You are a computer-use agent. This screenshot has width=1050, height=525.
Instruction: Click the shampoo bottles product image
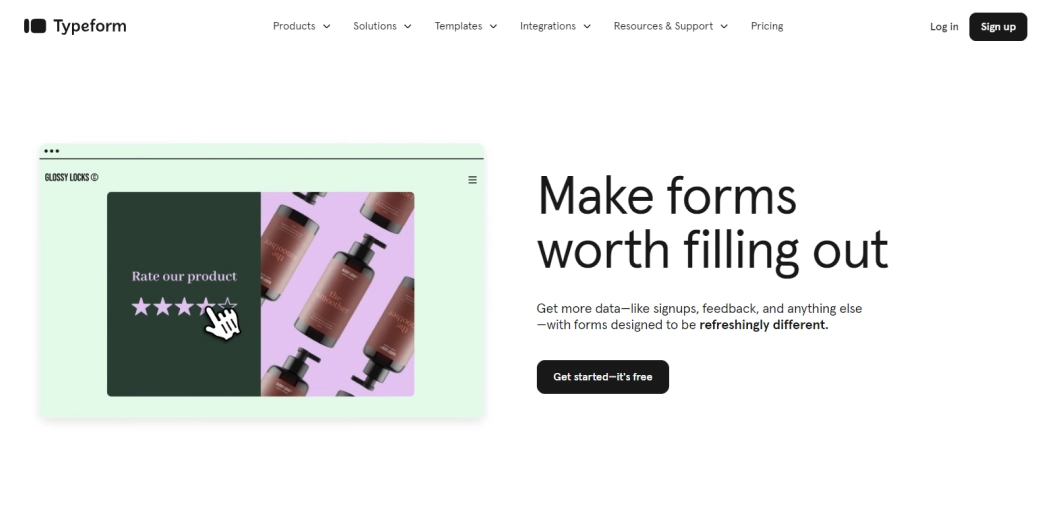coord(337,294)
